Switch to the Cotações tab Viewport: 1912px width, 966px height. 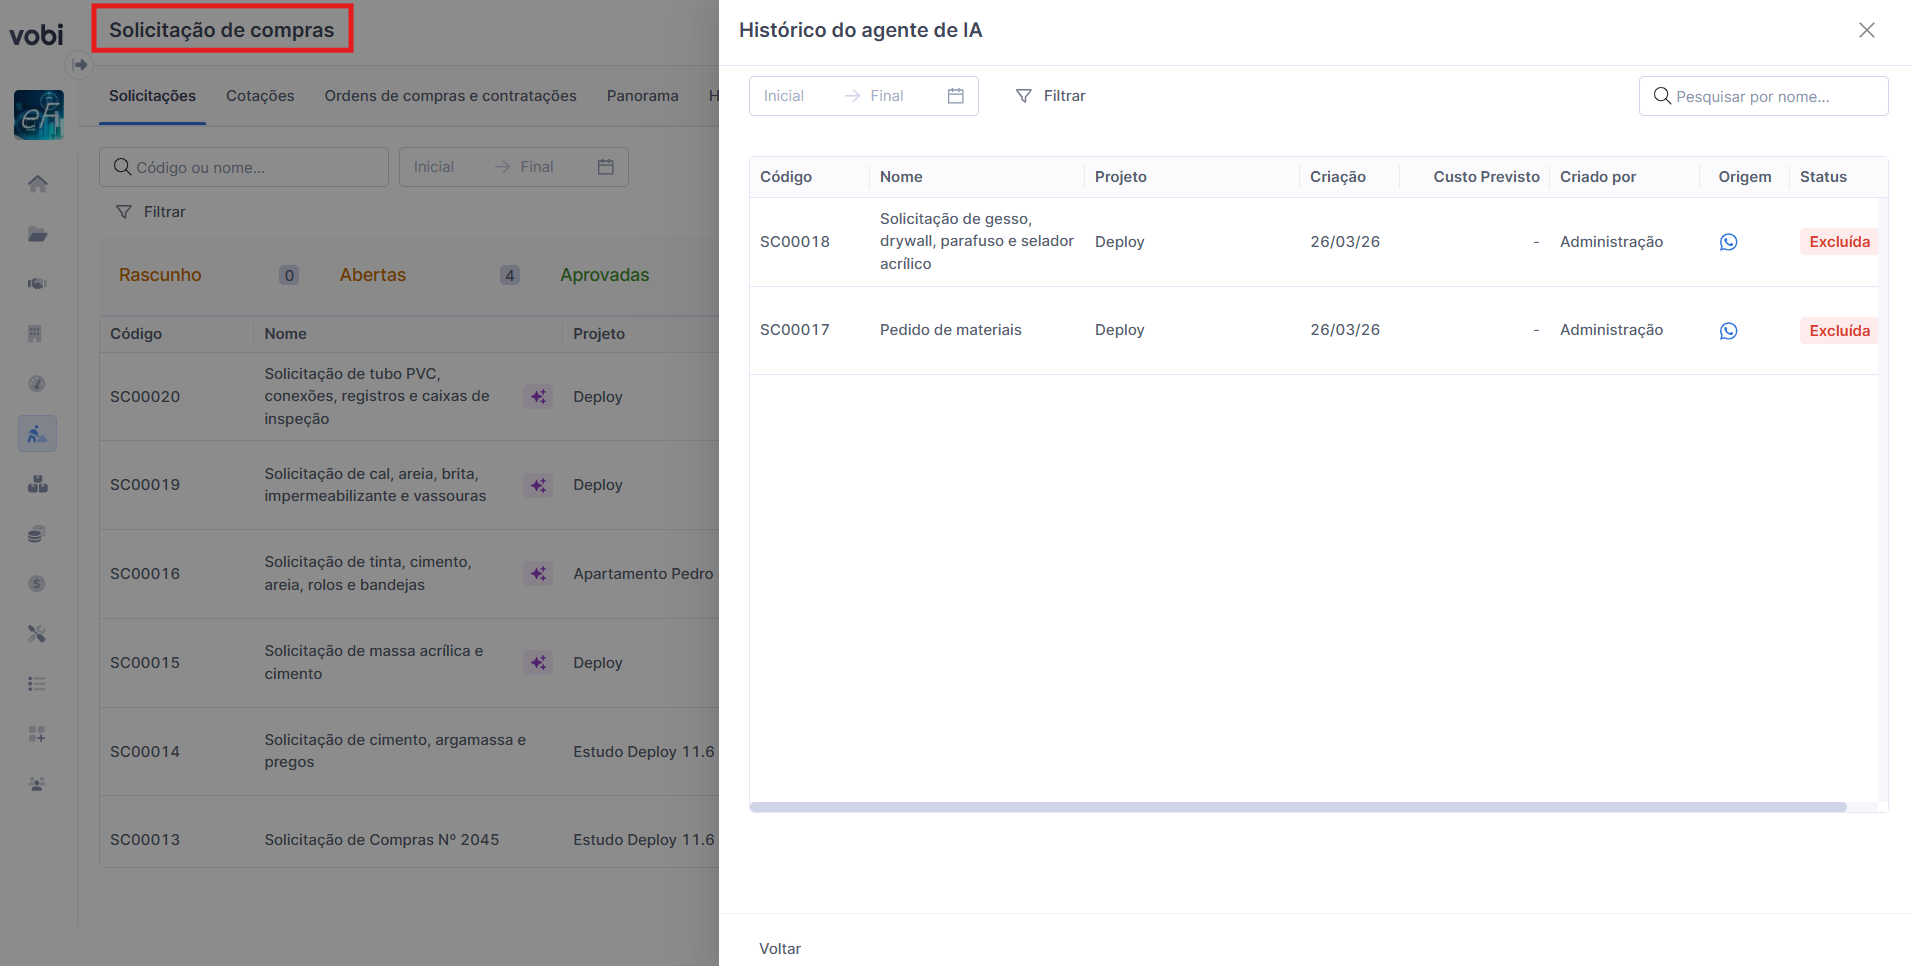pyautogui.click(x=260, y=96)
